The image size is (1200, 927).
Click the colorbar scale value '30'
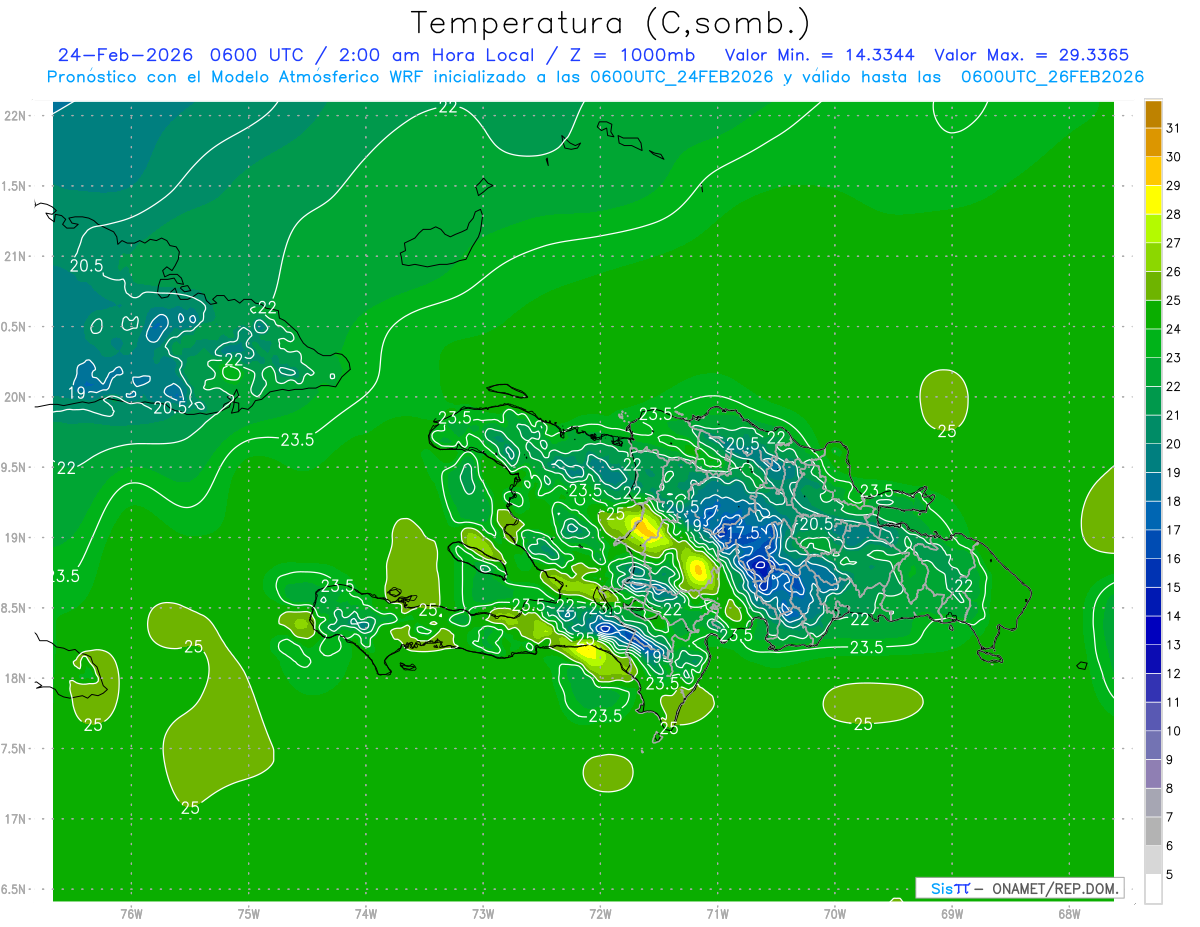(1173, 157)
